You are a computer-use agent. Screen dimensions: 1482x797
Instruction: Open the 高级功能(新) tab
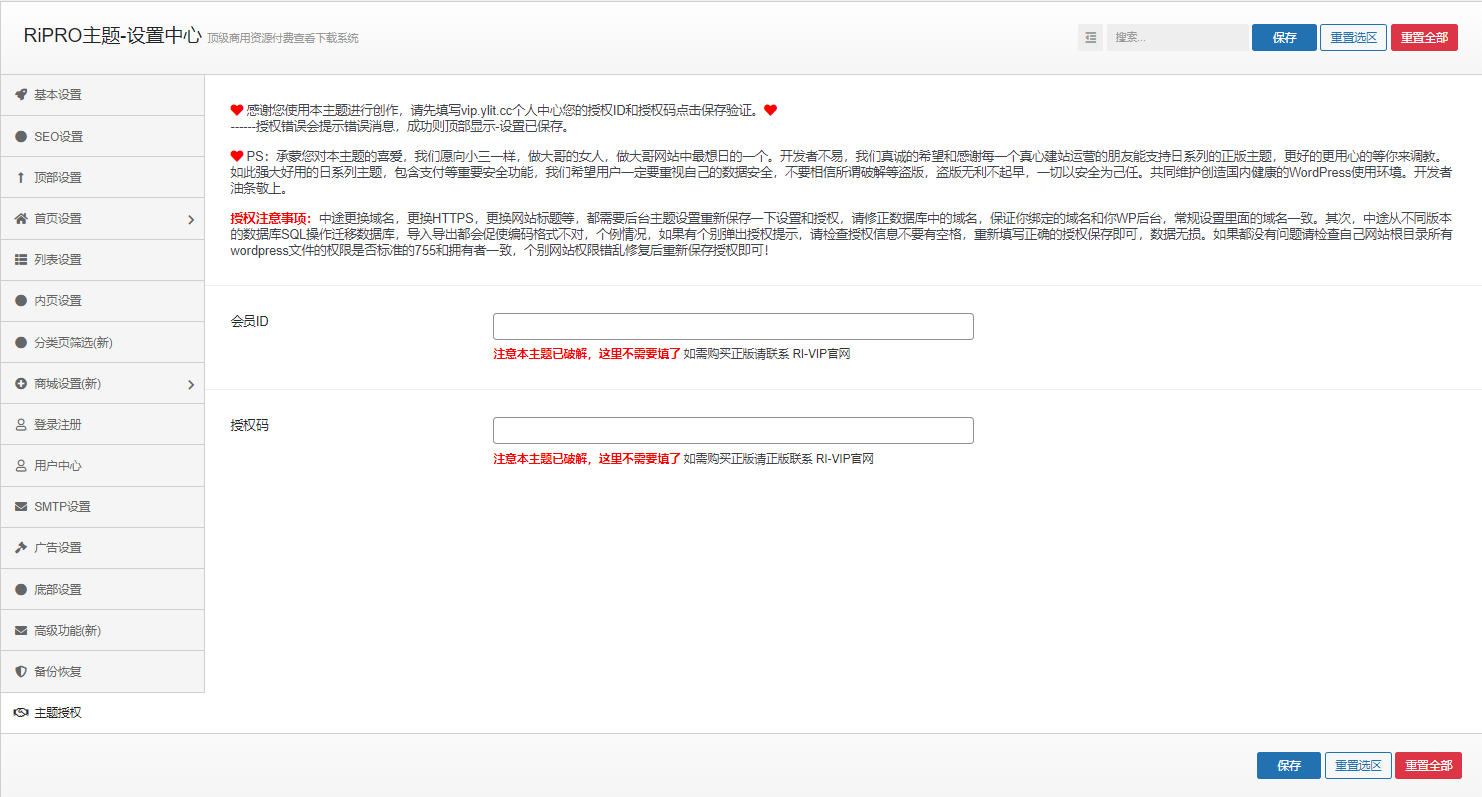click(102, 630)
